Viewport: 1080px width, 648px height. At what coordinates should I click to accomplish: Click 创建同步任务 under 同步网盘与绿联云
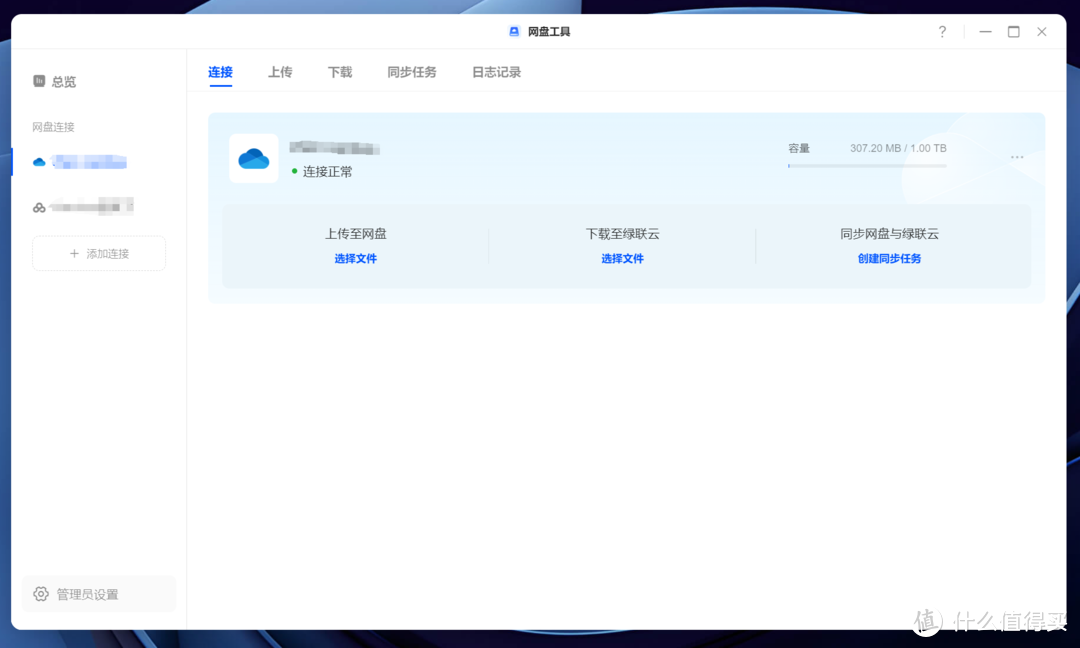coord(890,259)
